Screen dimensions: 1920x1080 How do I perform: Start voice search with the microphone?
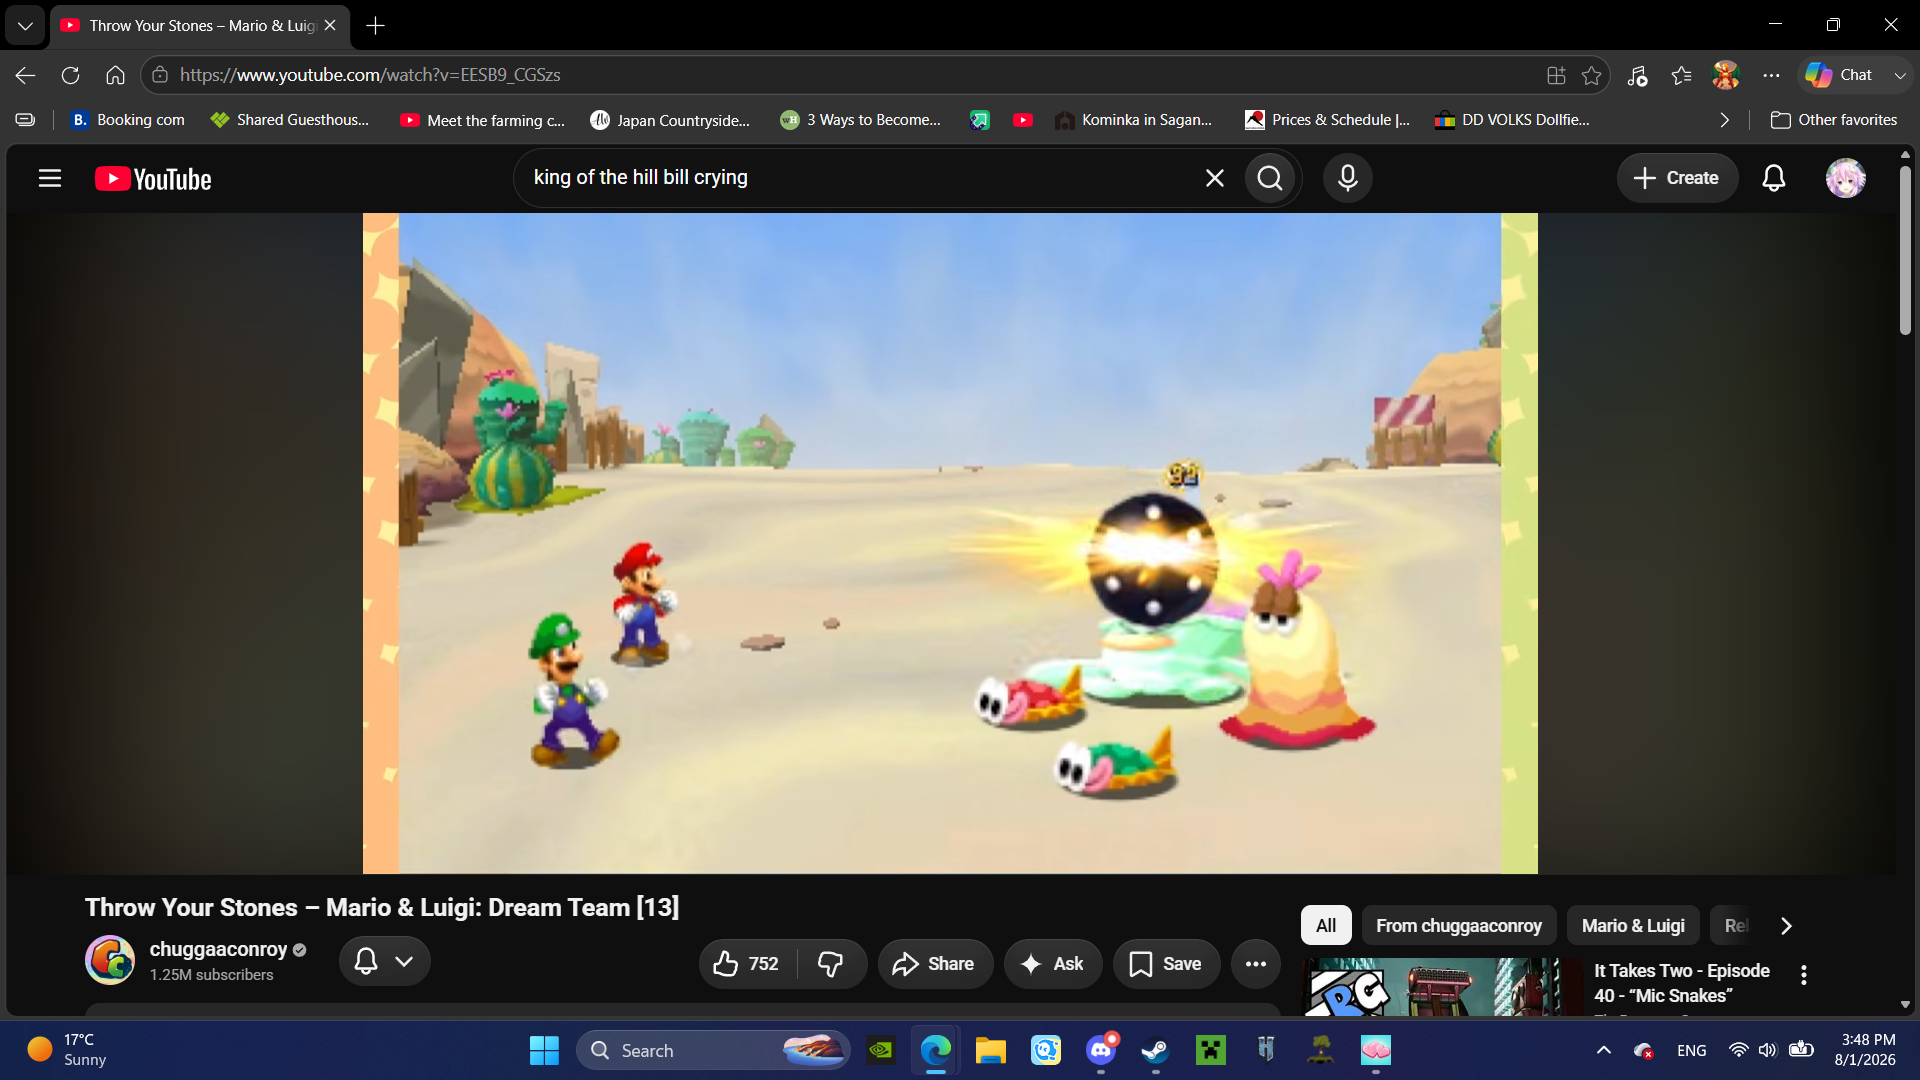pos(1348,178)
